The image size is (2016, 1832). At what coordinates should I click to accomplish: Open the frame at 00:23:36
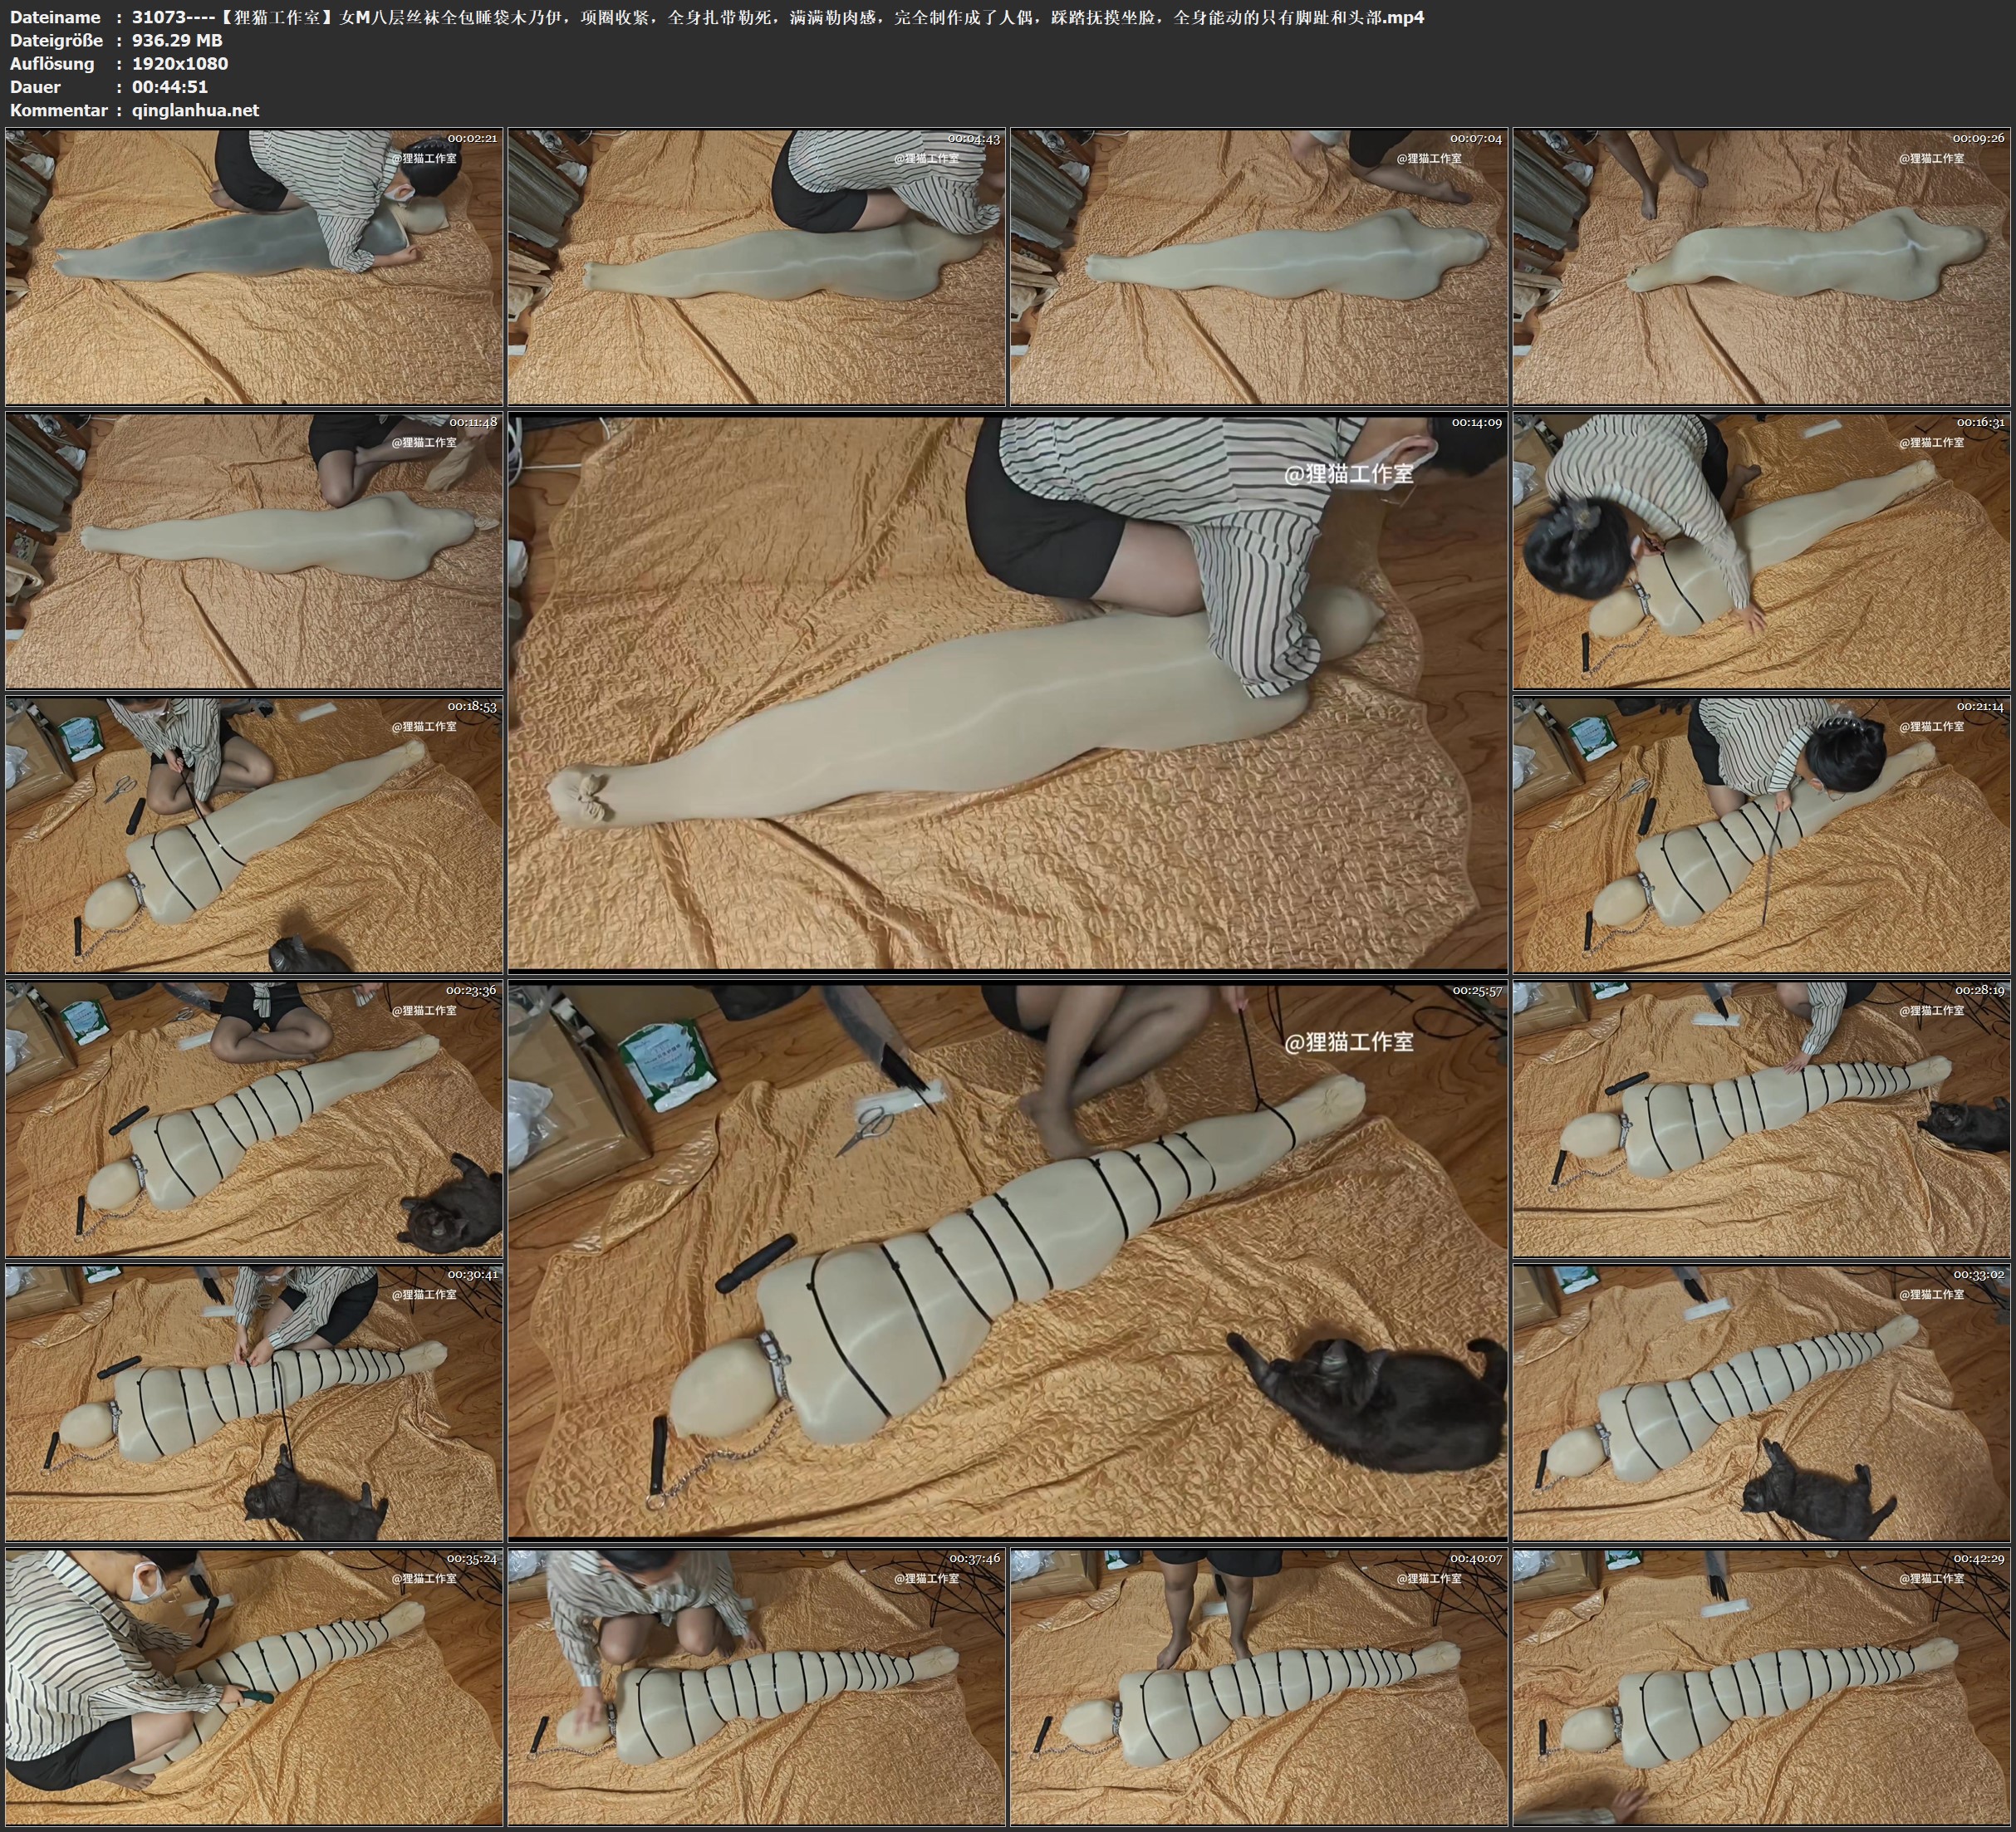tap(254, 1119)
